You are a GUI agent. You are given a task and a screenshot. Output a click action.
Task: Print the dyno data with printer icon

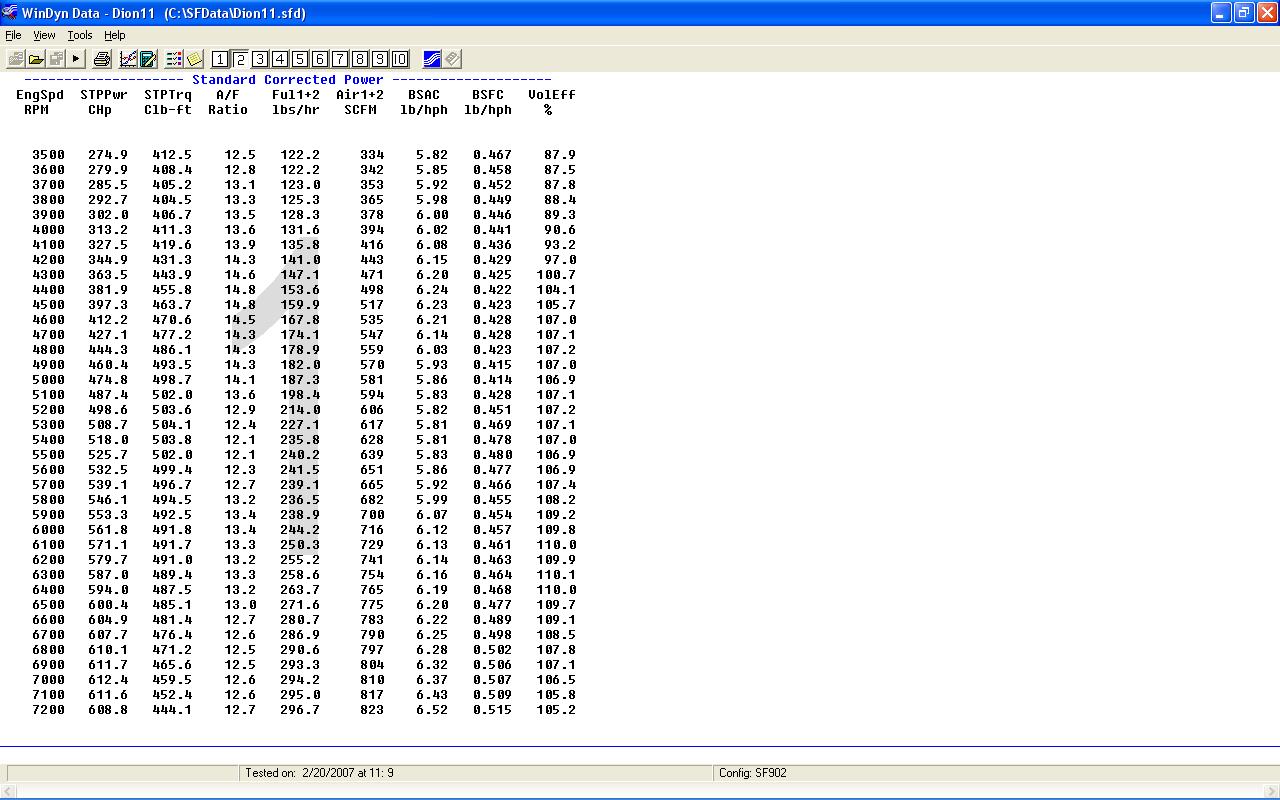101,59
